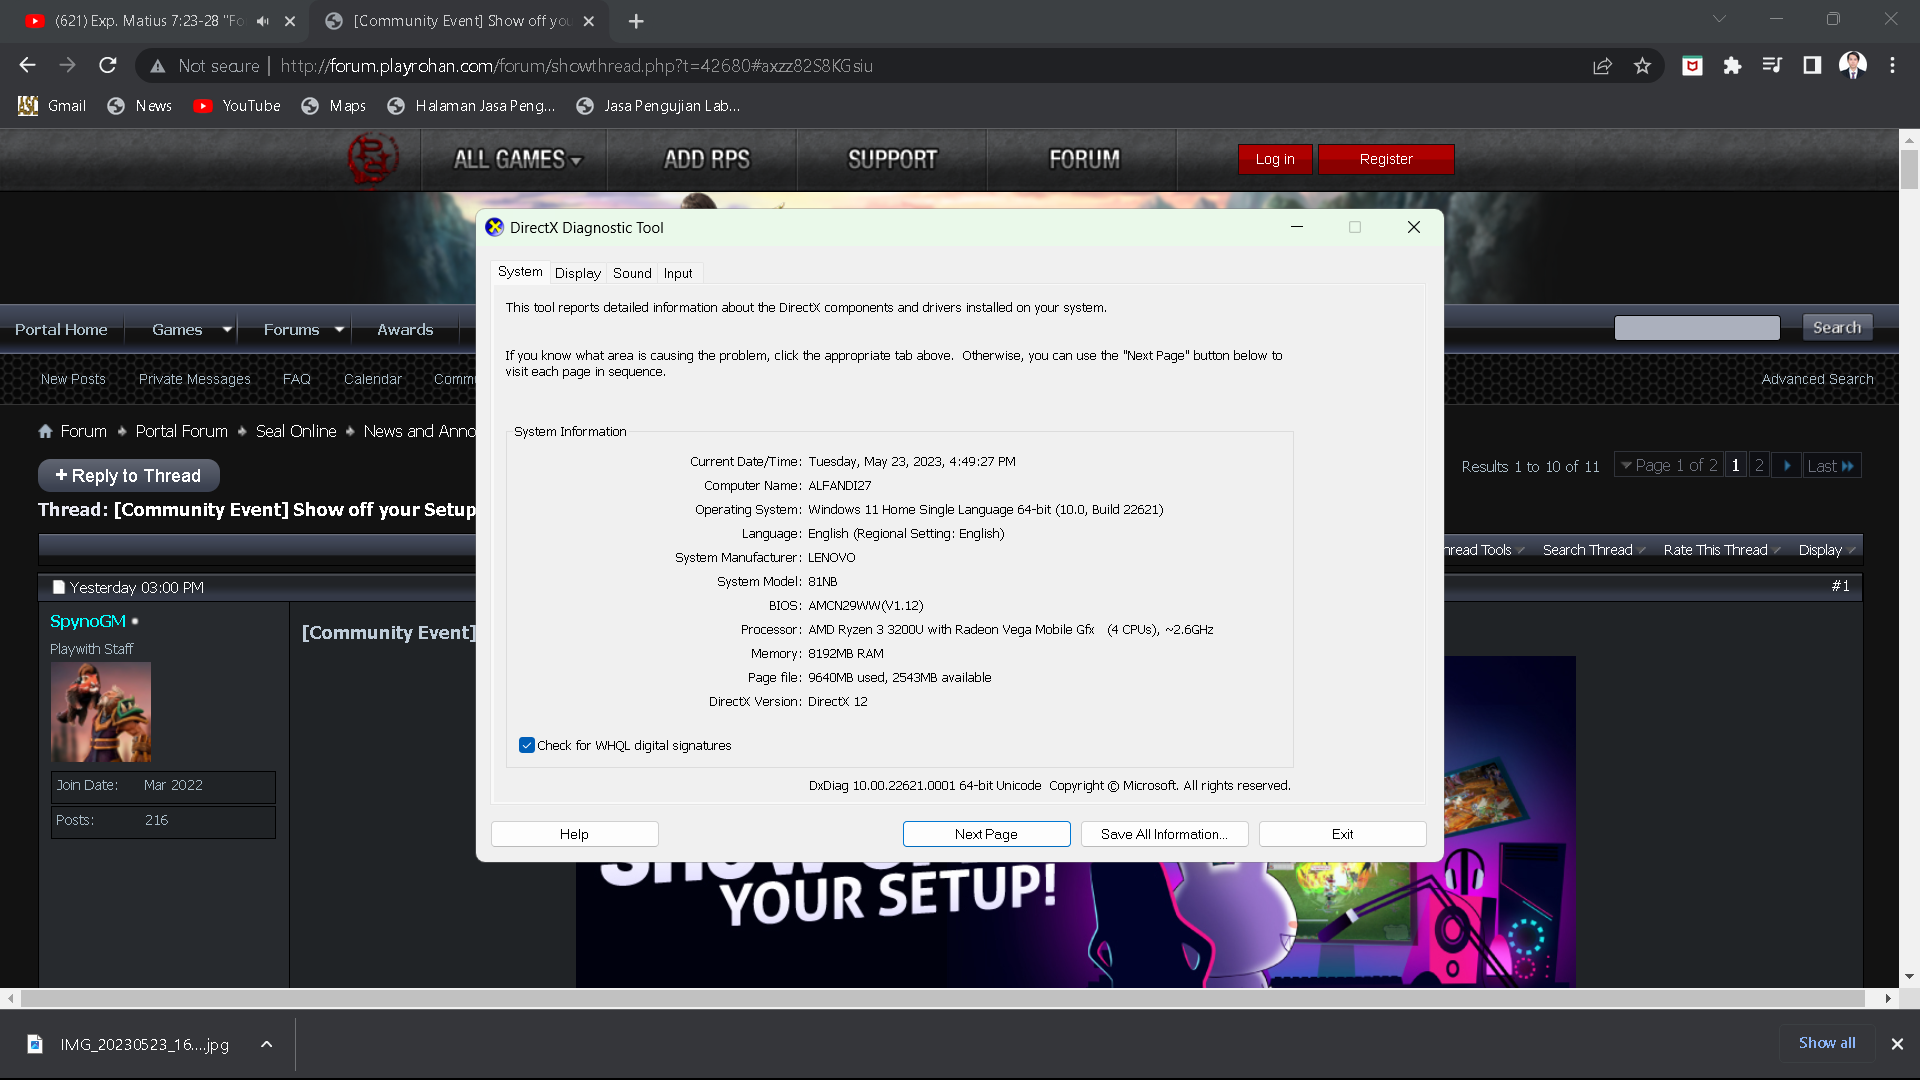Click the browser address bar URL

point(577,66)
